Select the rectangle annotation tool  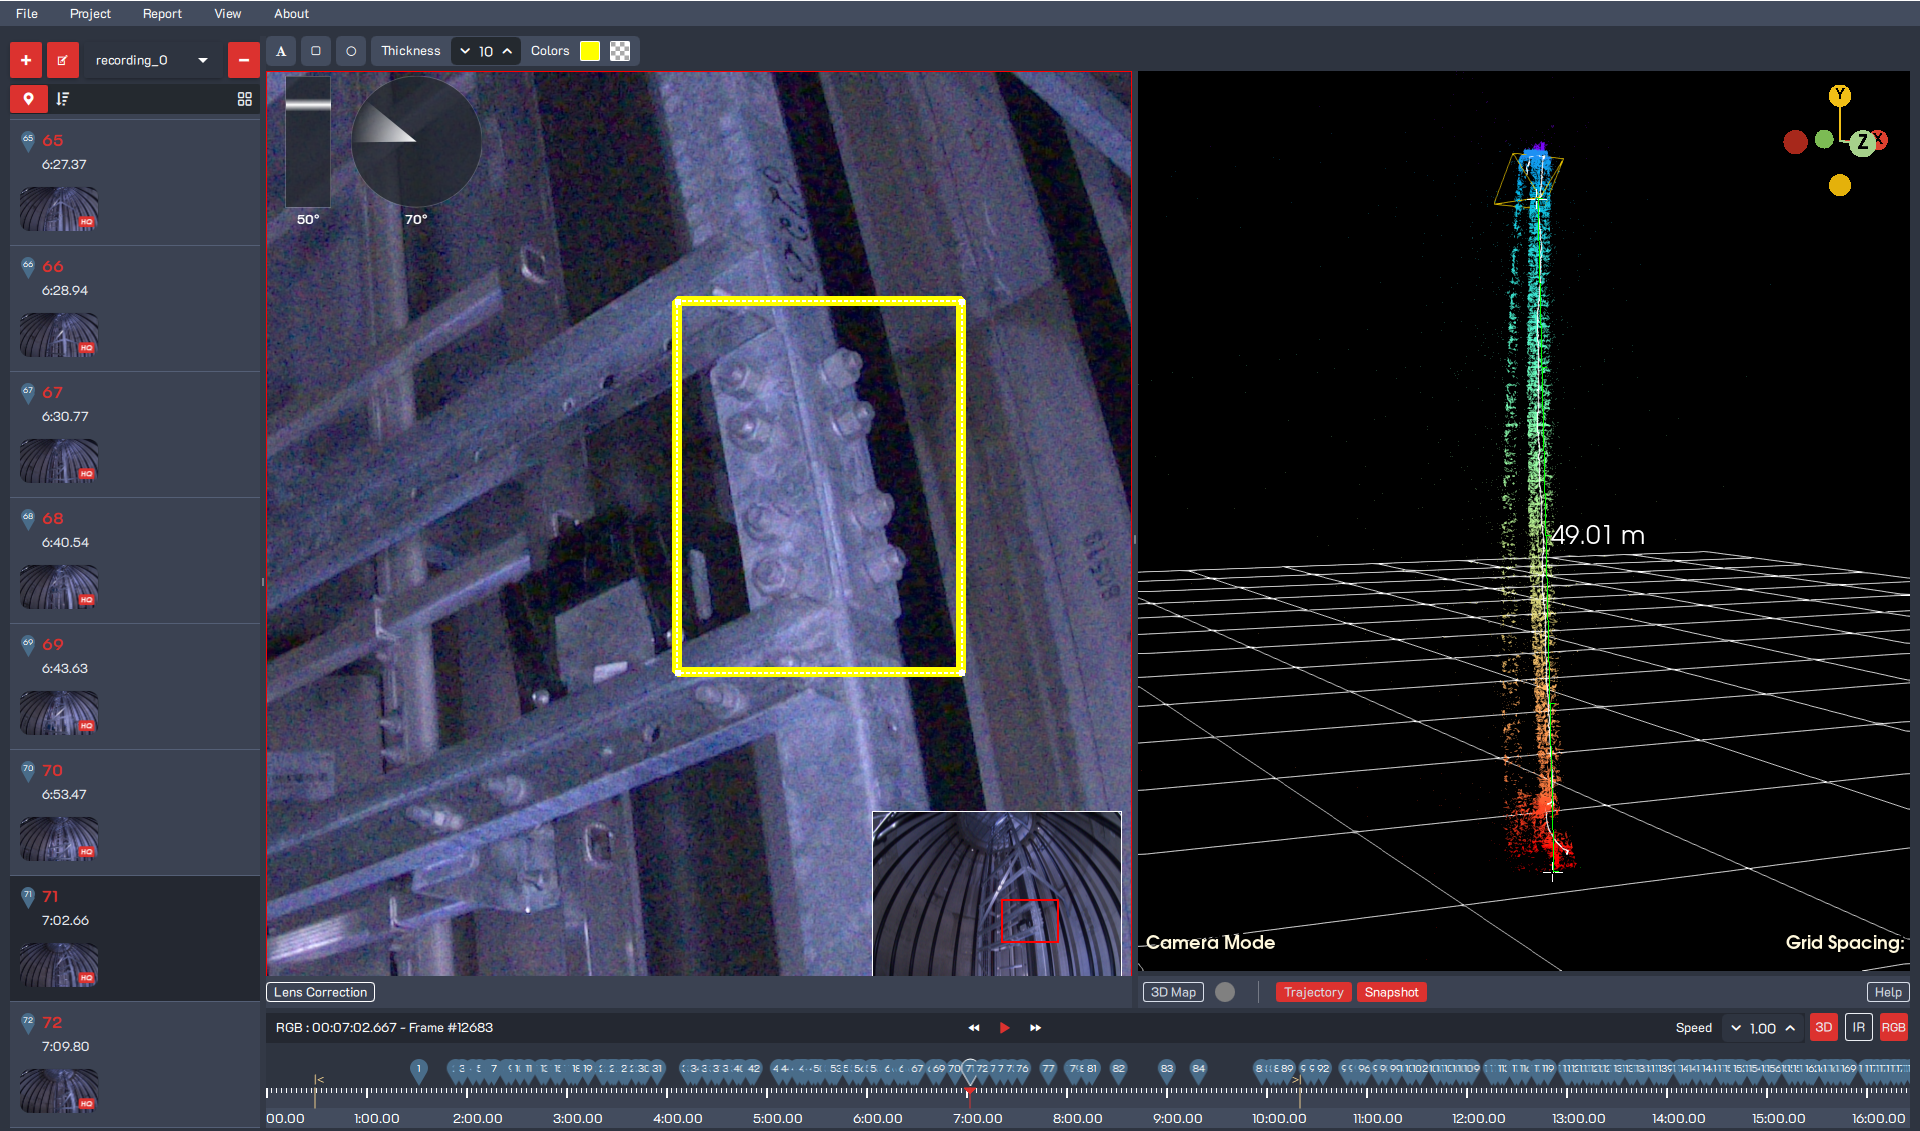(x=316, y=51)
